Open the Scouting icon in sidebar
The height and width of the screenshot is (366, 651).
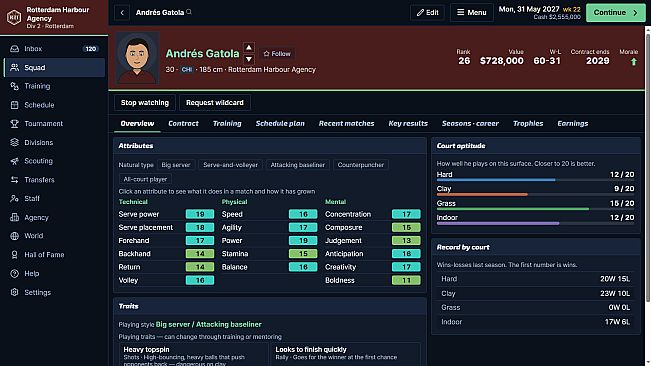pos(15,161)
